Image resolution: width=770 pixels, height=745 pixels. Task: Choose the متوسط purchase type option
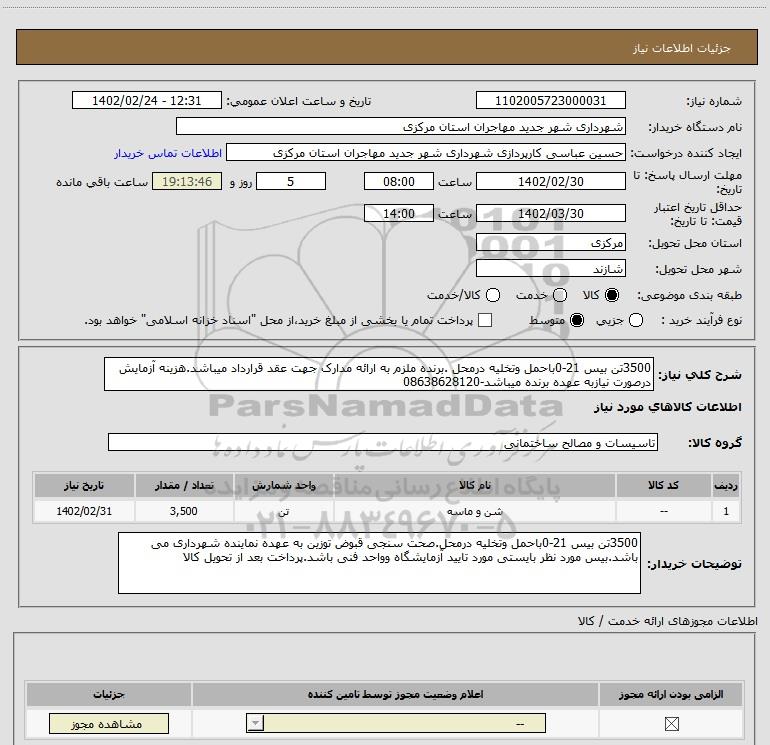click(577, 320)
